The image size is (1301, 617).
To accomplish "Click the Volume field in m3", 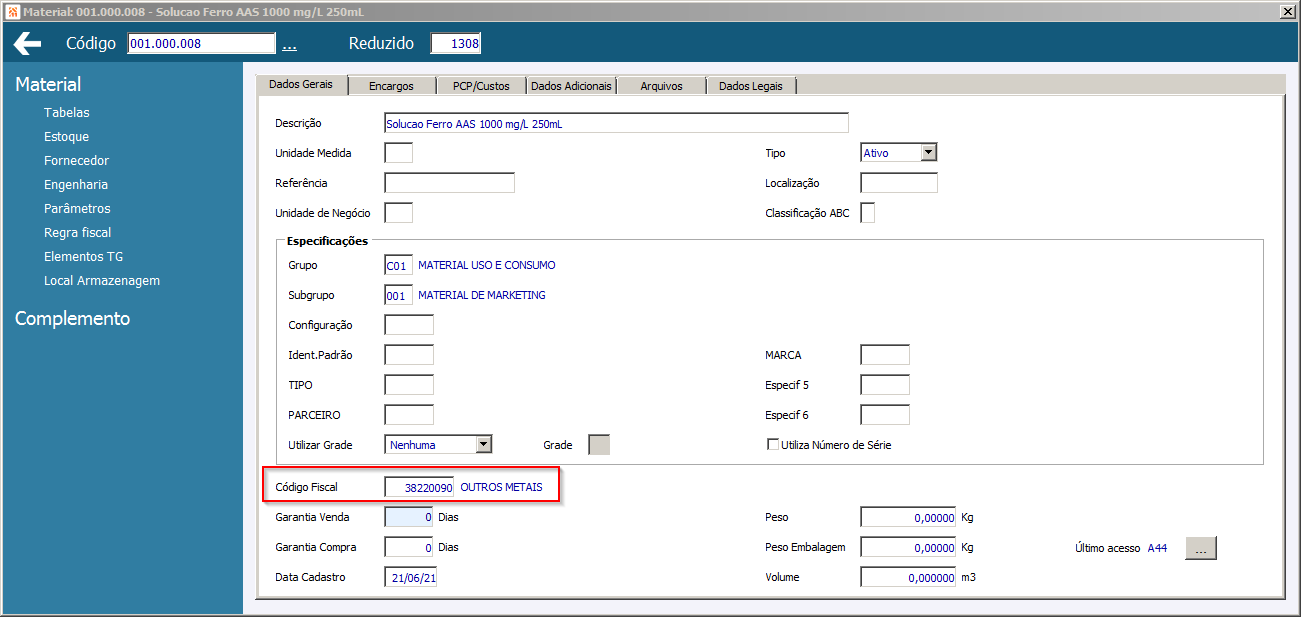I will click(908, 577).
